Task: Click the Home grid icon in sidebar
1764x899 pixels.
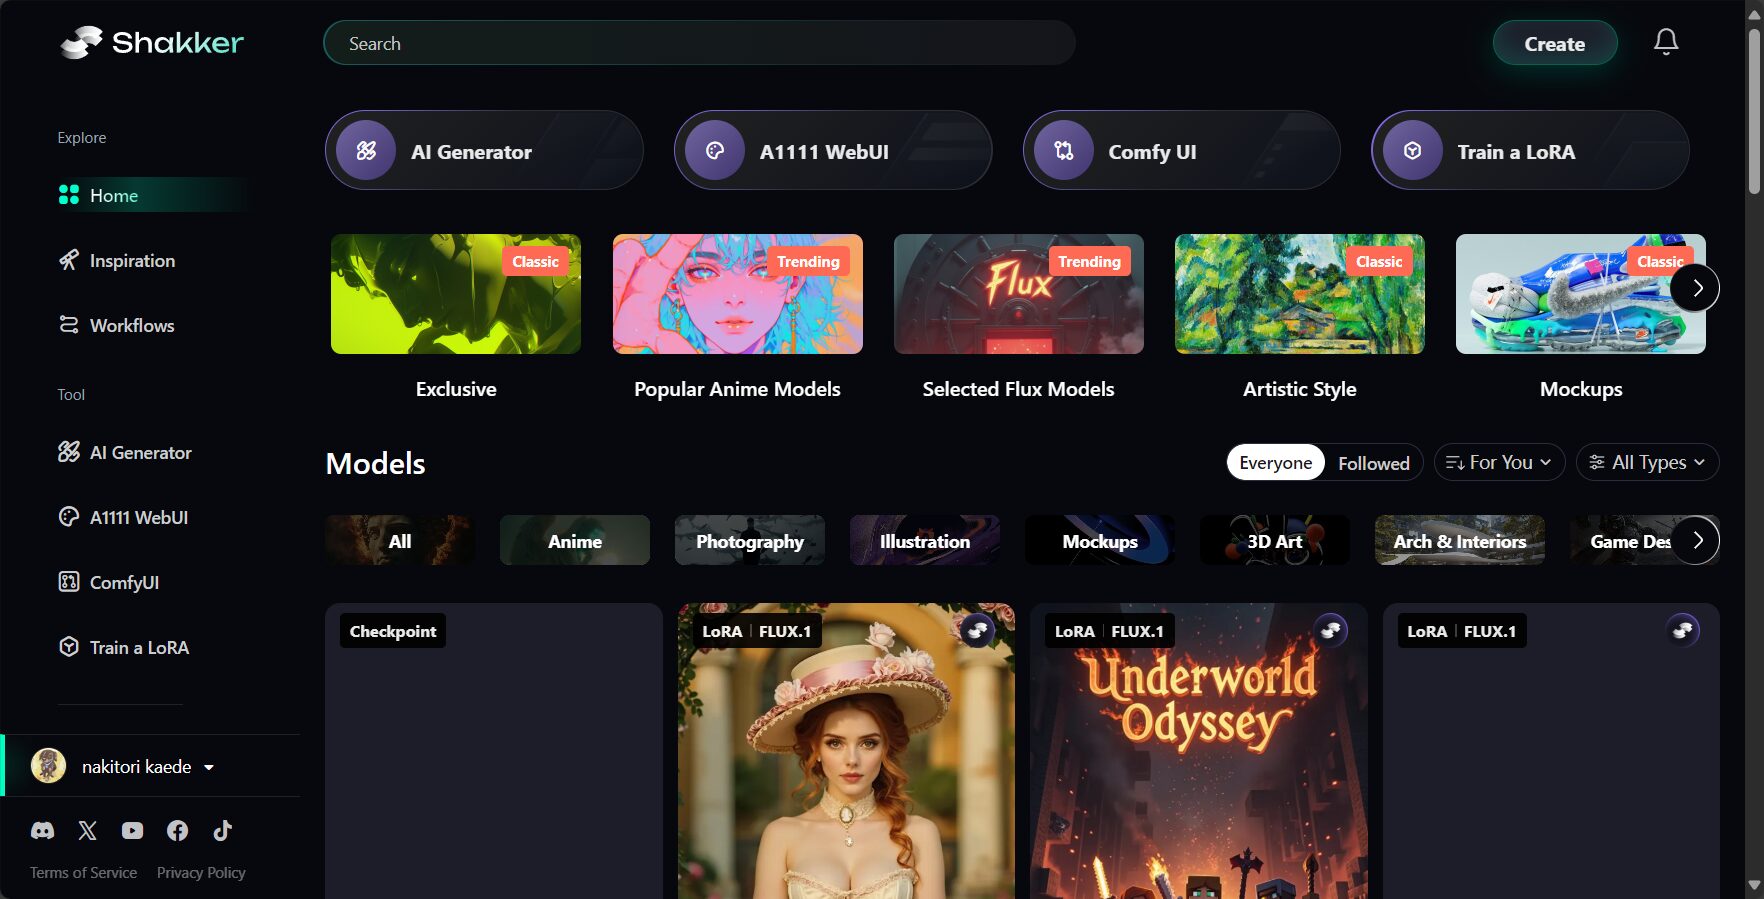Action: click(x=69, y=195)
